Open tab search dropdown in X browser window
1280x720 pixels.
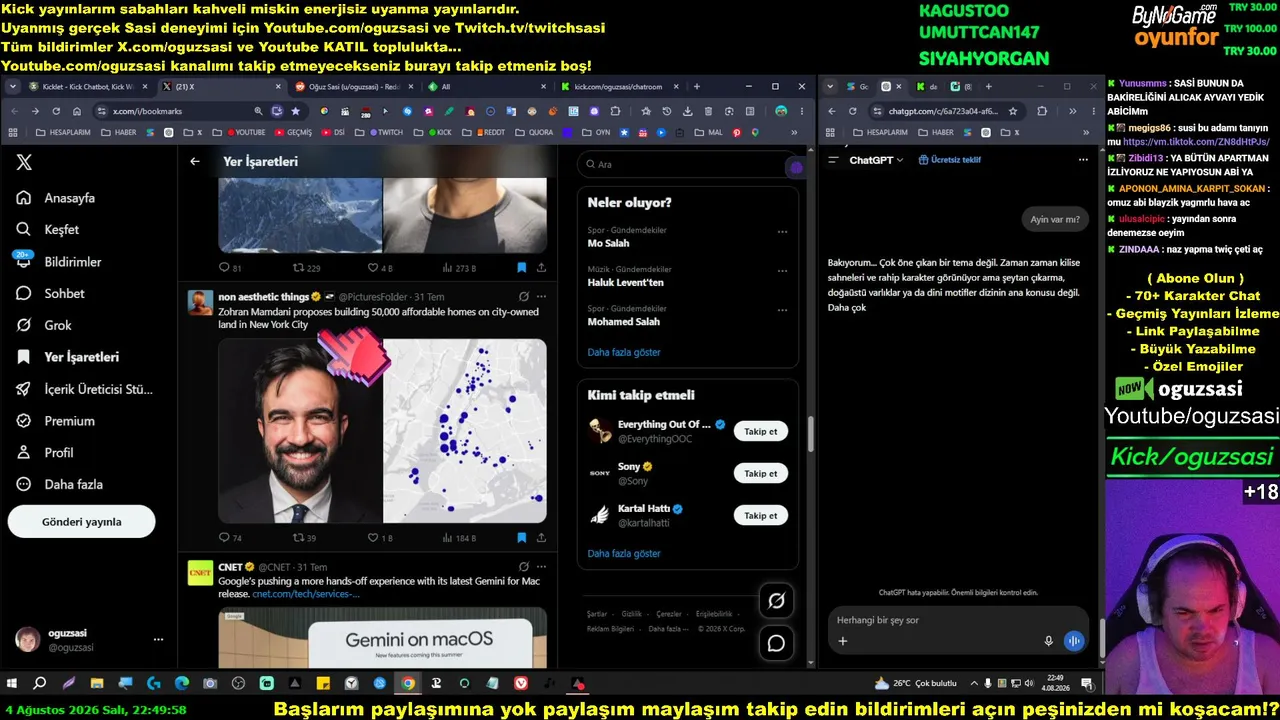[x=13, y=87]
